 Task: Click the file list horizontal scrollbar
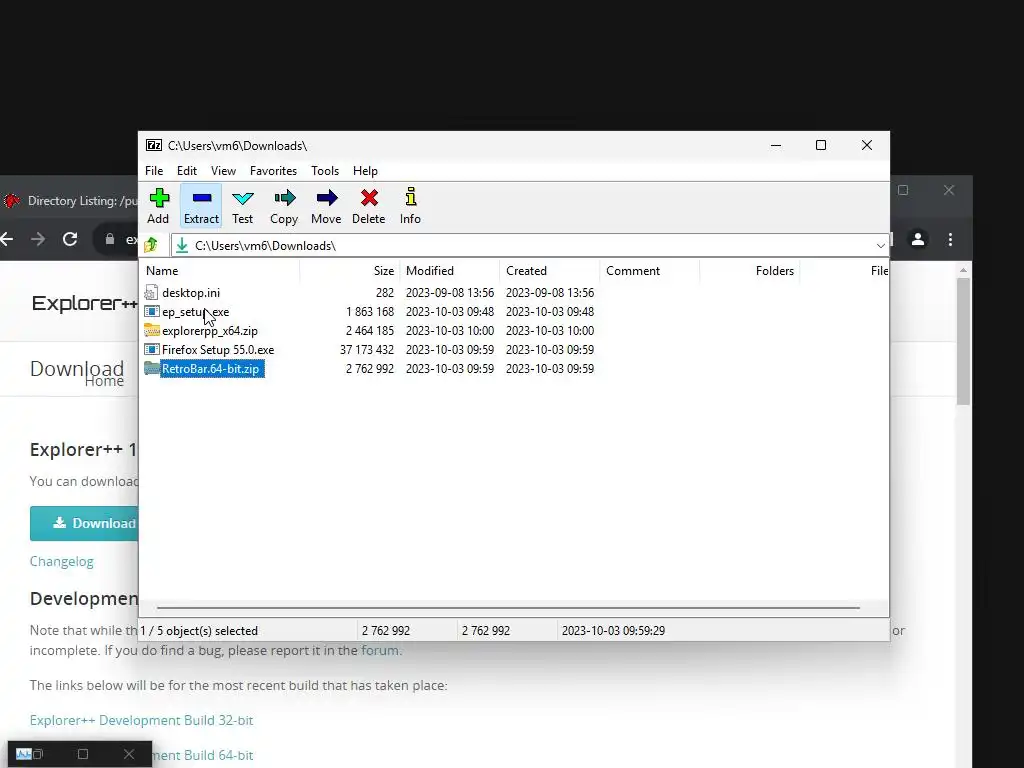click(x=508, y=607)
